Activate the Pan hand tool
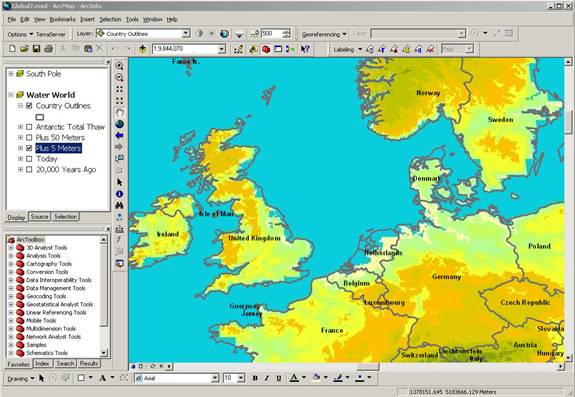This screenshot has width=575, height=397. 119,112
